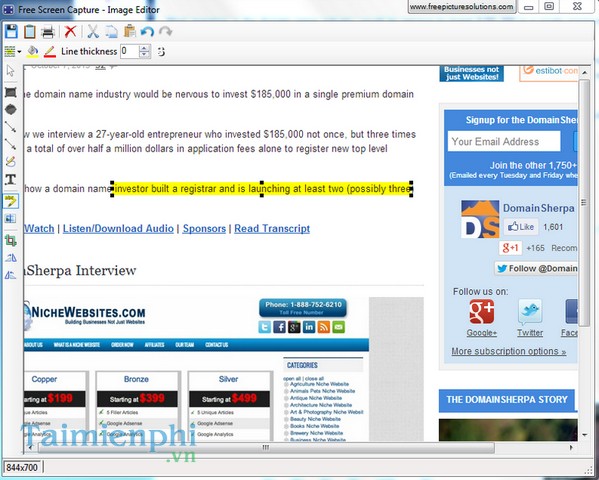The image size is (599, 480).
Task: Select the filled rectangle tool
Action: (x=11, y=92)
